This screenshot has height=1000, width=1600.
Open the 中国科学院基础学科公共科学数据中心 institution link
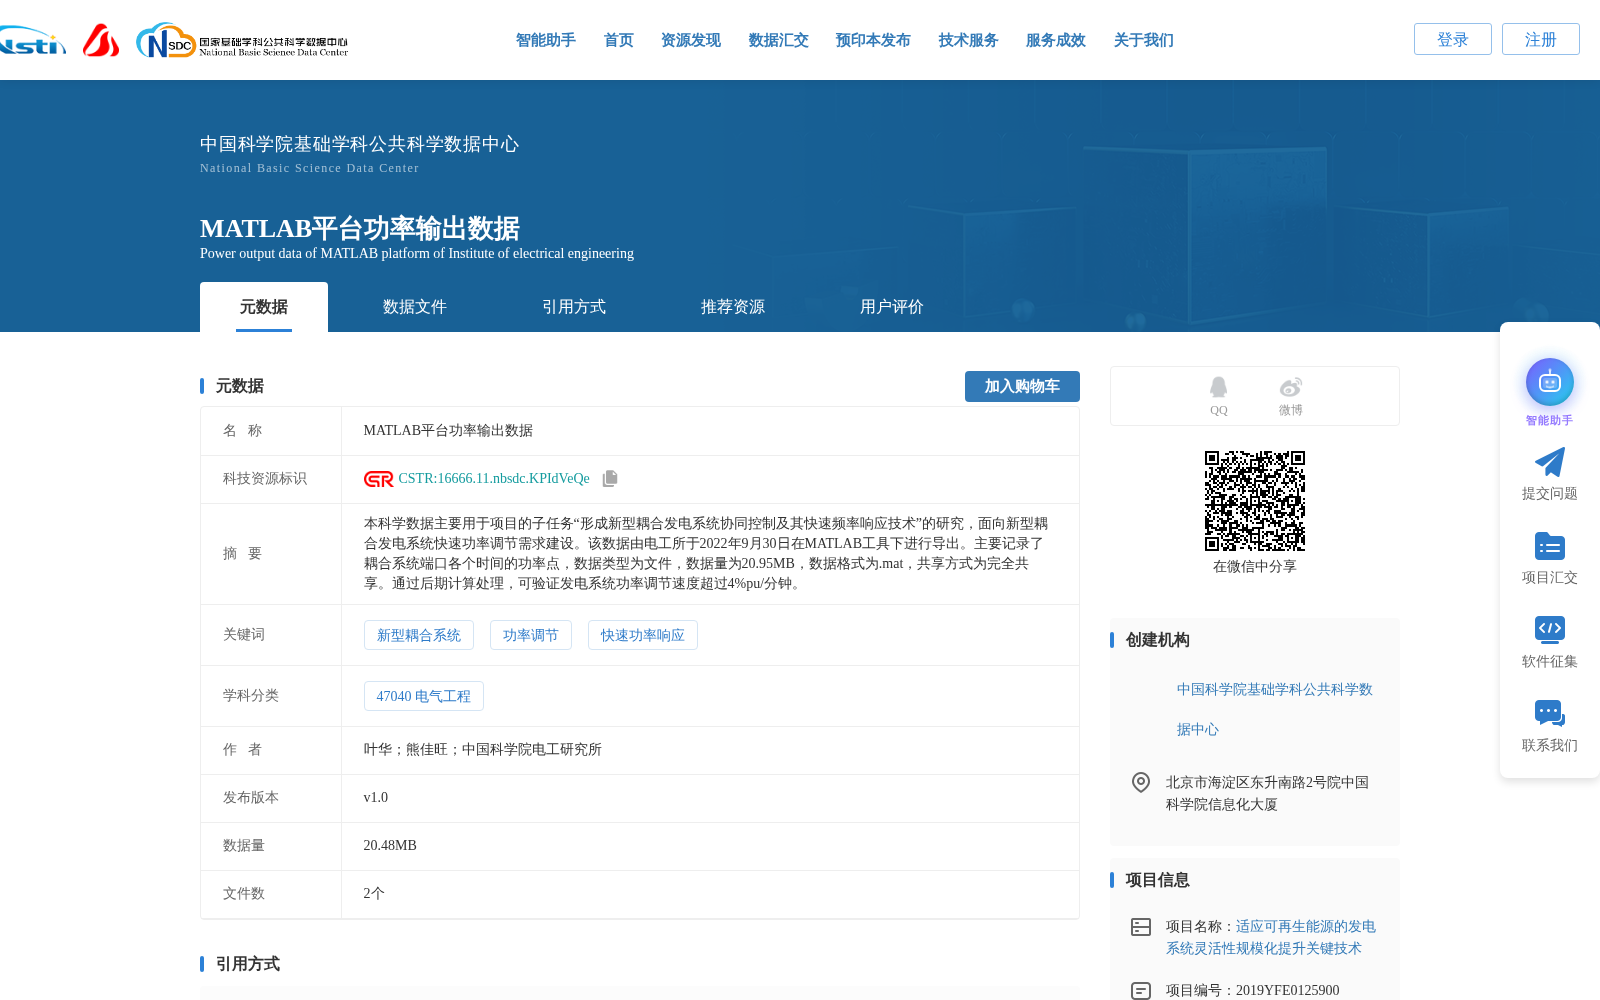tap(1275, 709)
